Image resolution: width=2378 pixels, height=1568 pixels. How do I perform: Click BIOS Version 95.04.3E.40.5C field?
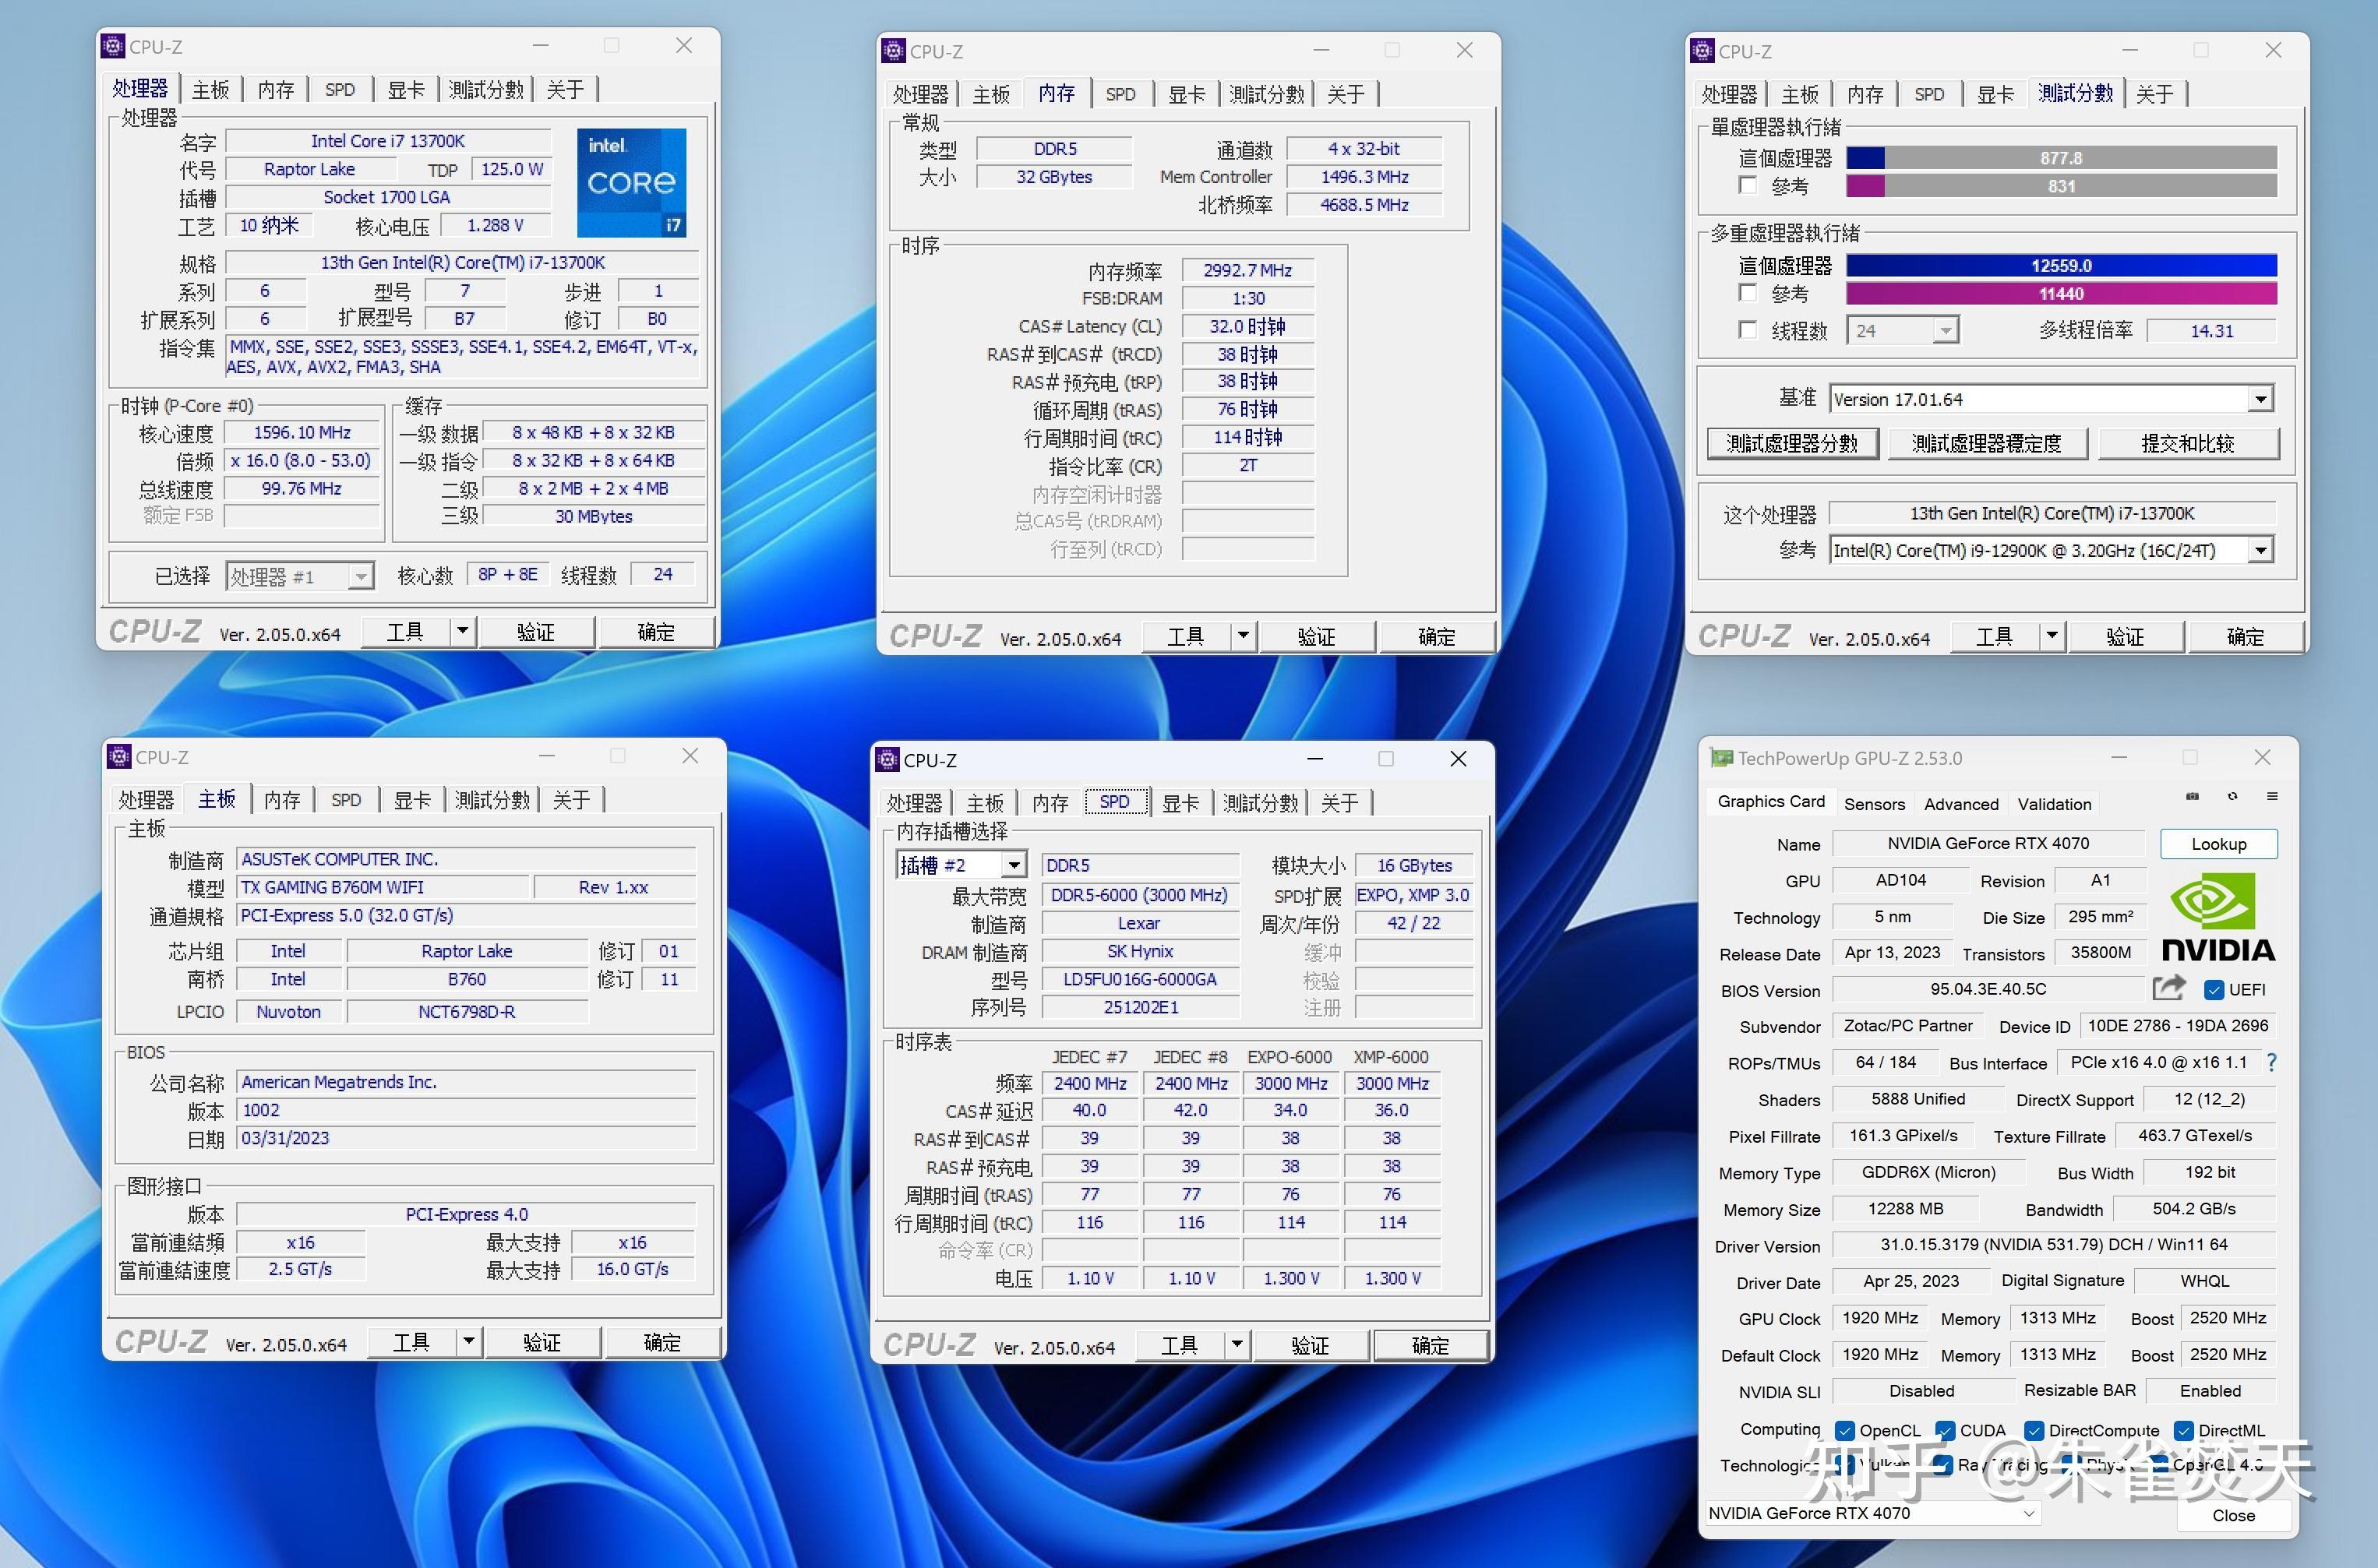1988,989
